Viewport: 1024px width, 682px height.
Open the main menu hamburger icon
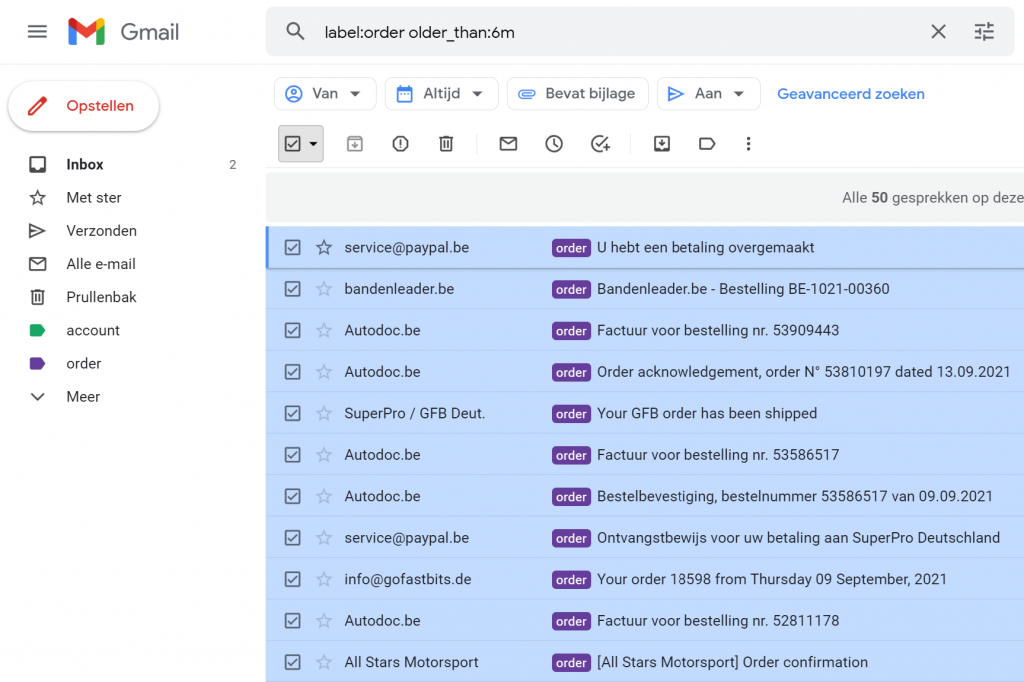[37, 31]
